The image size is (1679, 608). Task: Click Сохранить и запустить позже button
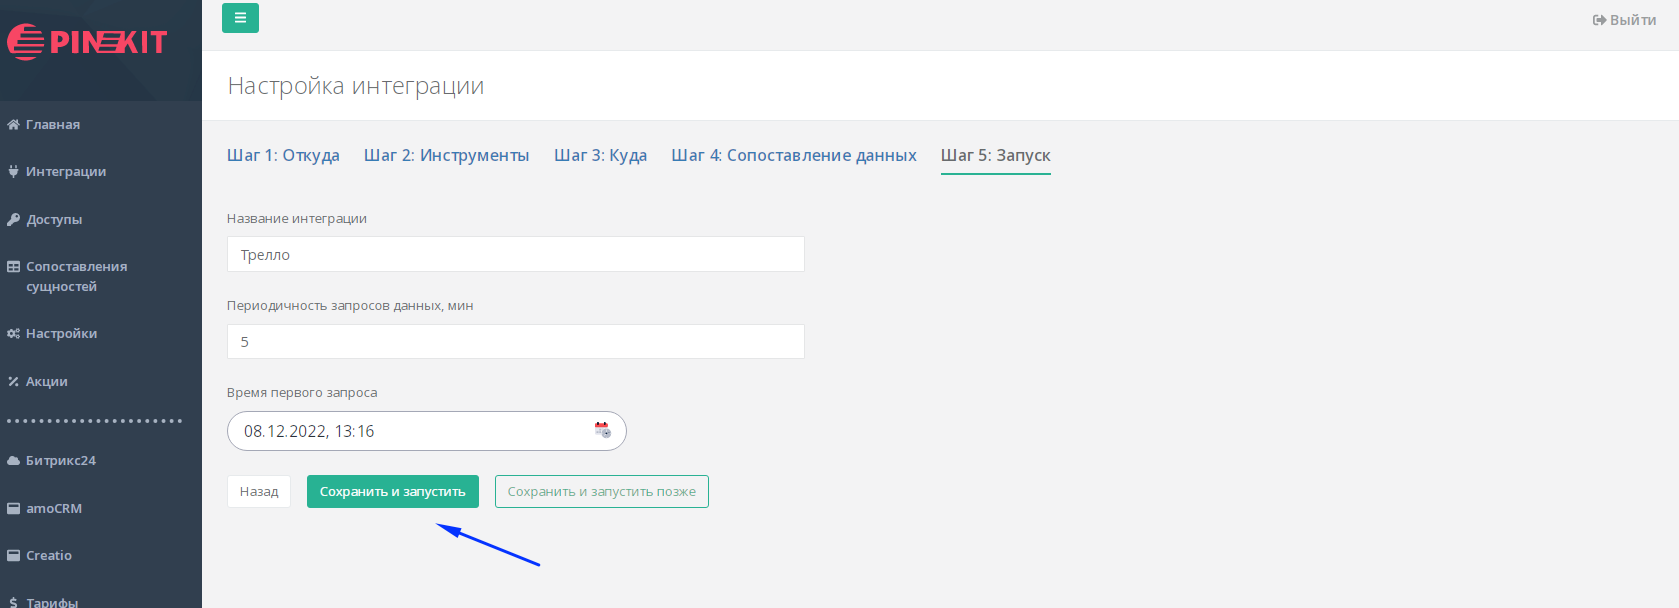601,492
